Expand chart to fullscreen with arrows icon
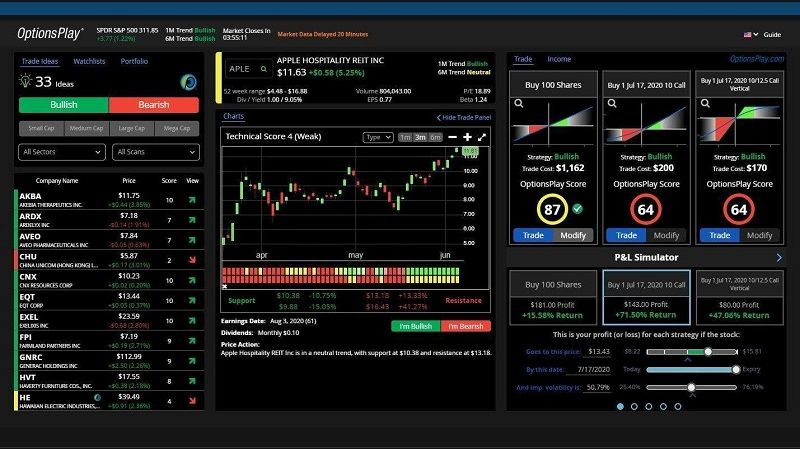 click(x=482, y=137)
